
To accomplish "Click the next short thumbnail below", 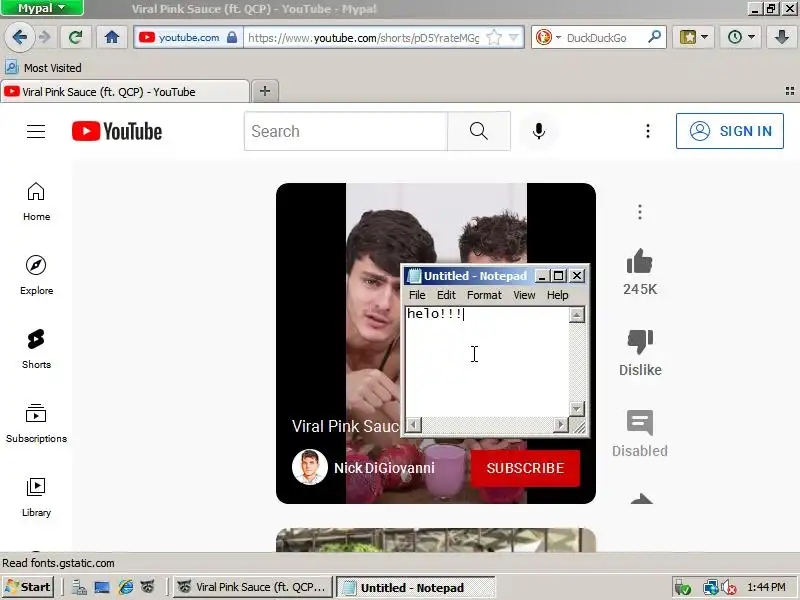I will 436,540.
